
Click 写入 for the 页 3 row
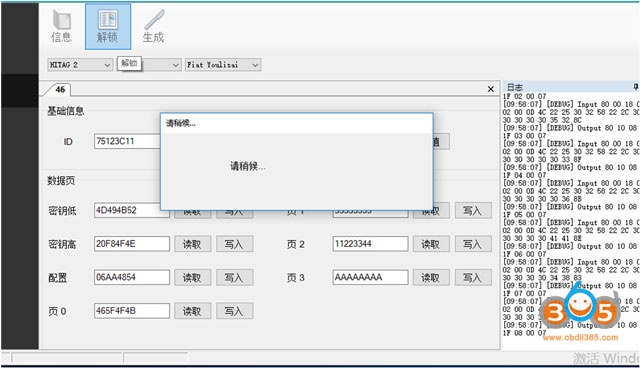point(473,277)
